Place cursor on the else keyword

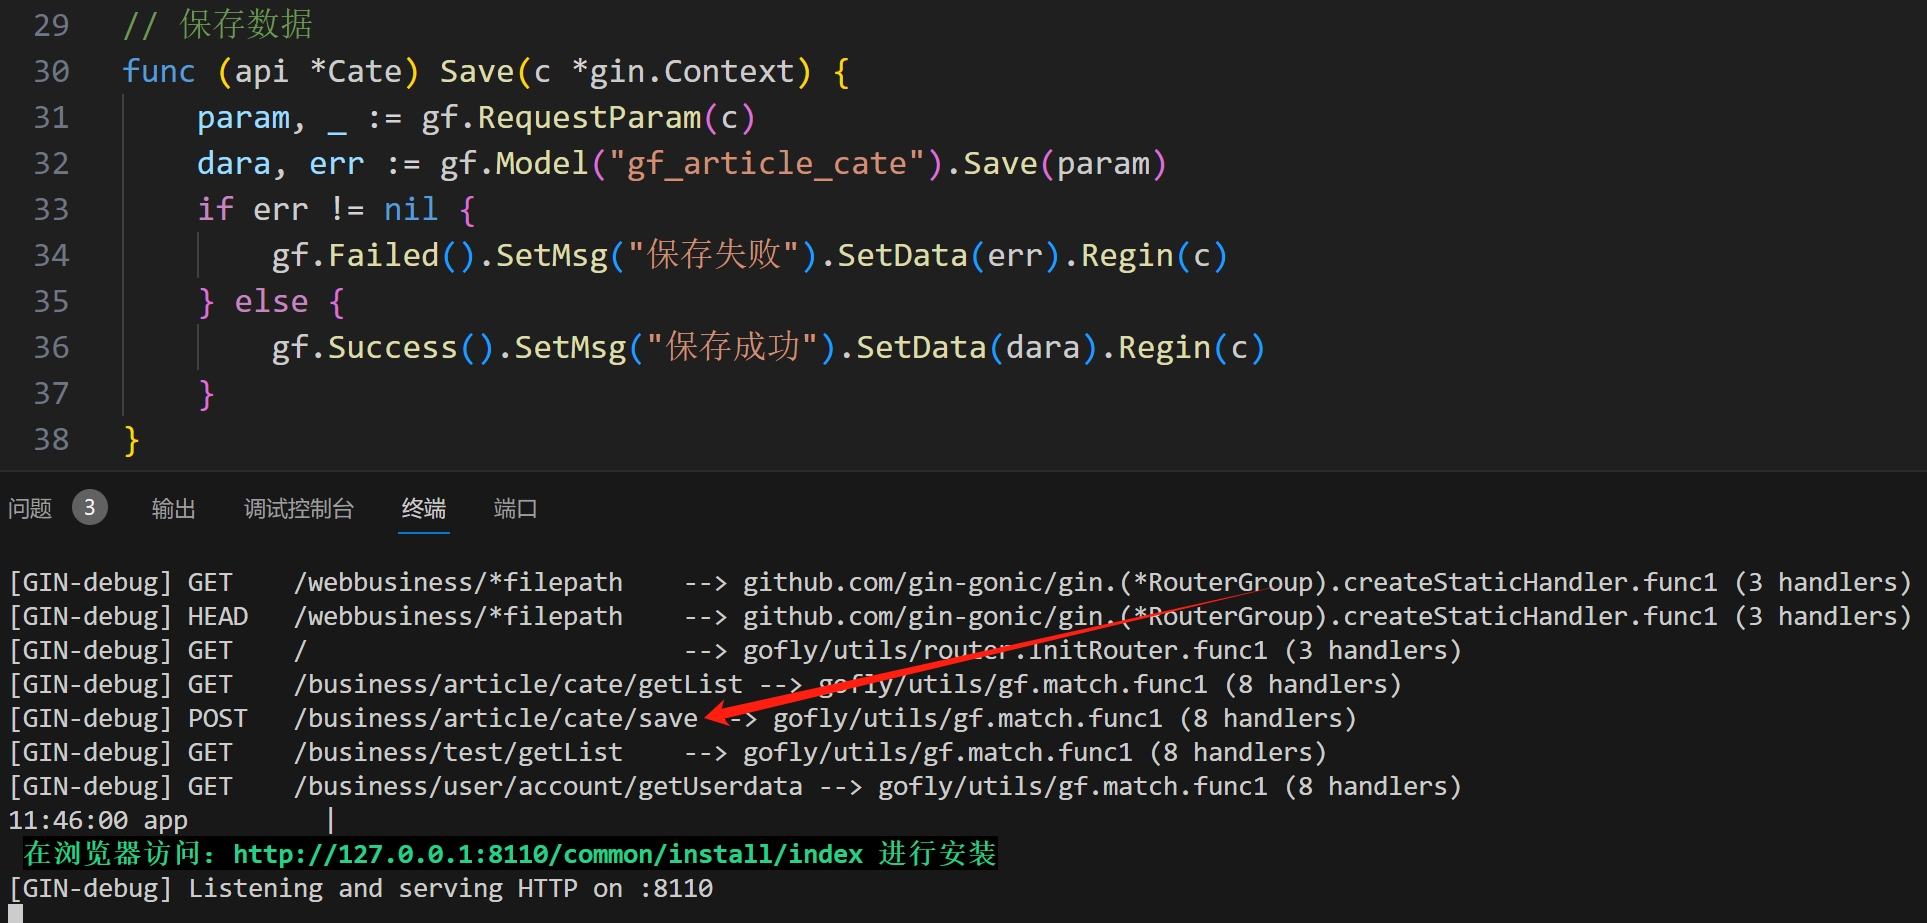coord(271,302)
